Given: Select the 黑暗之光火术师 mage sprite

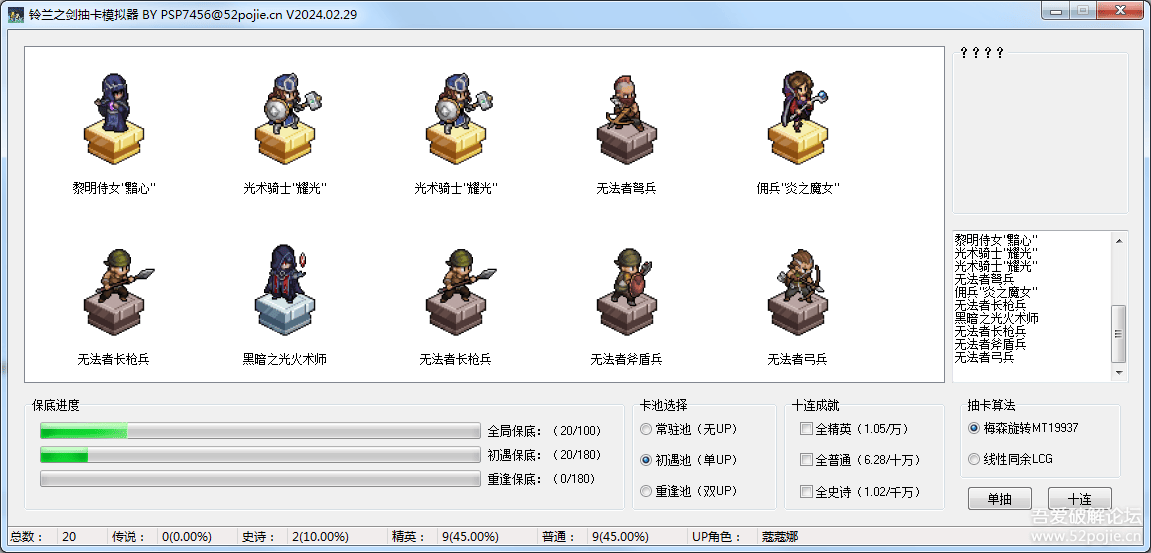Looking at the screenshot, I should [x=285, y=290].
